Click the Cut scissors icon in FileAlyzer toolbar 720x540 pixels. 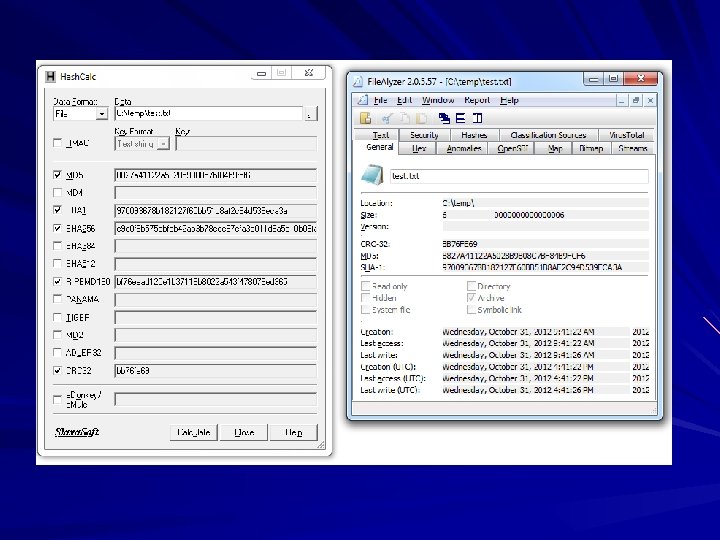point(387,118)
